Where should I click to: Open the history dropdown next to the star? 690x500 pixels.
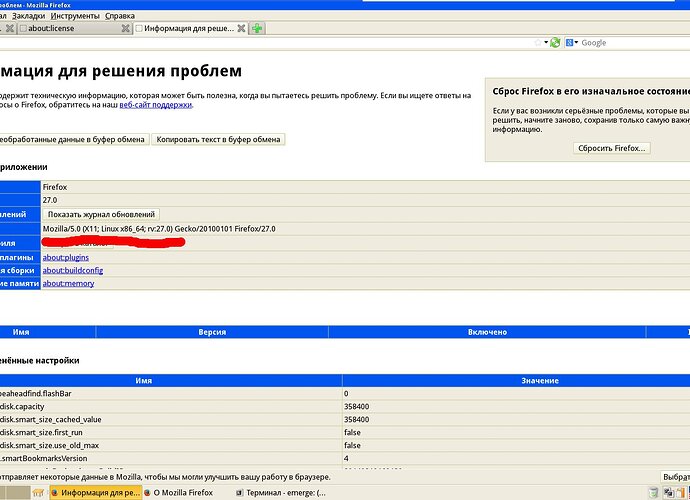click(546, 43)
